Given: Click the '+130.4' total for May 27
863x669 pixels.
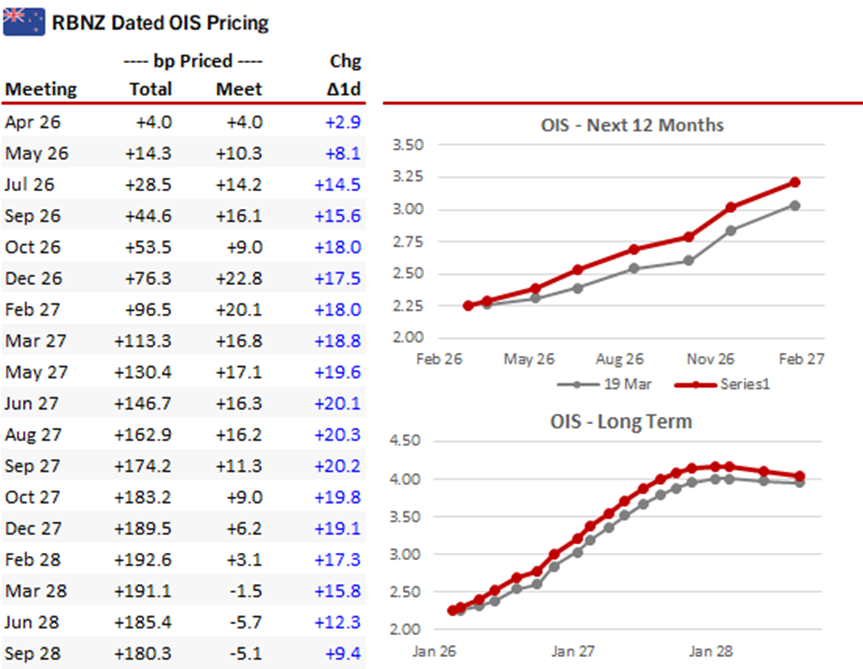Looking at the screenshot, I should [x=143, y=372].
